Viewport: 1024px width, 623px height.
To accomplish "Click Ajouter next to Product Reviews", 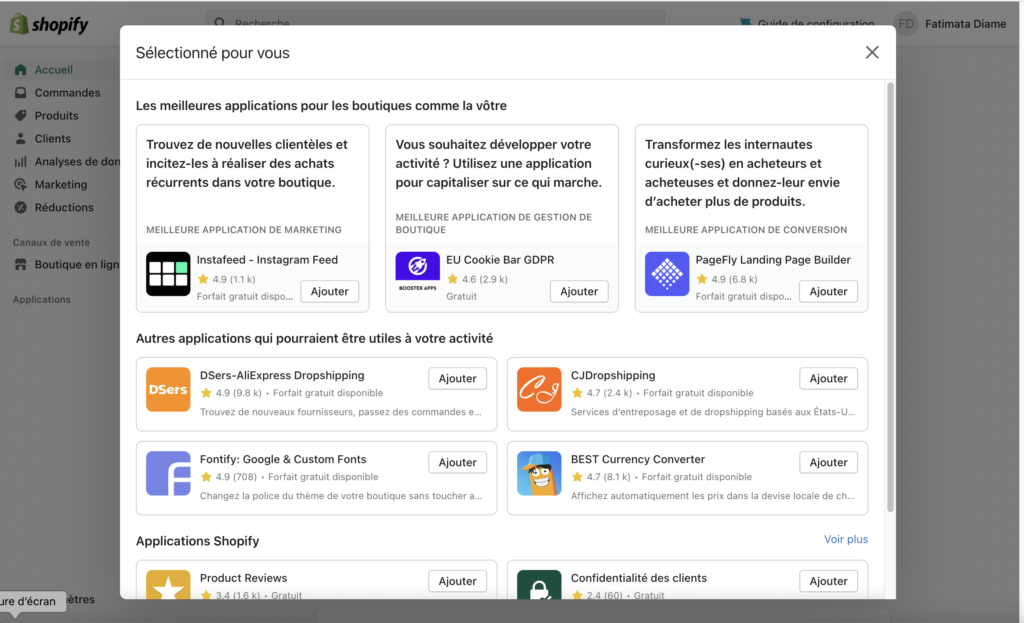I will coord(457,581).
